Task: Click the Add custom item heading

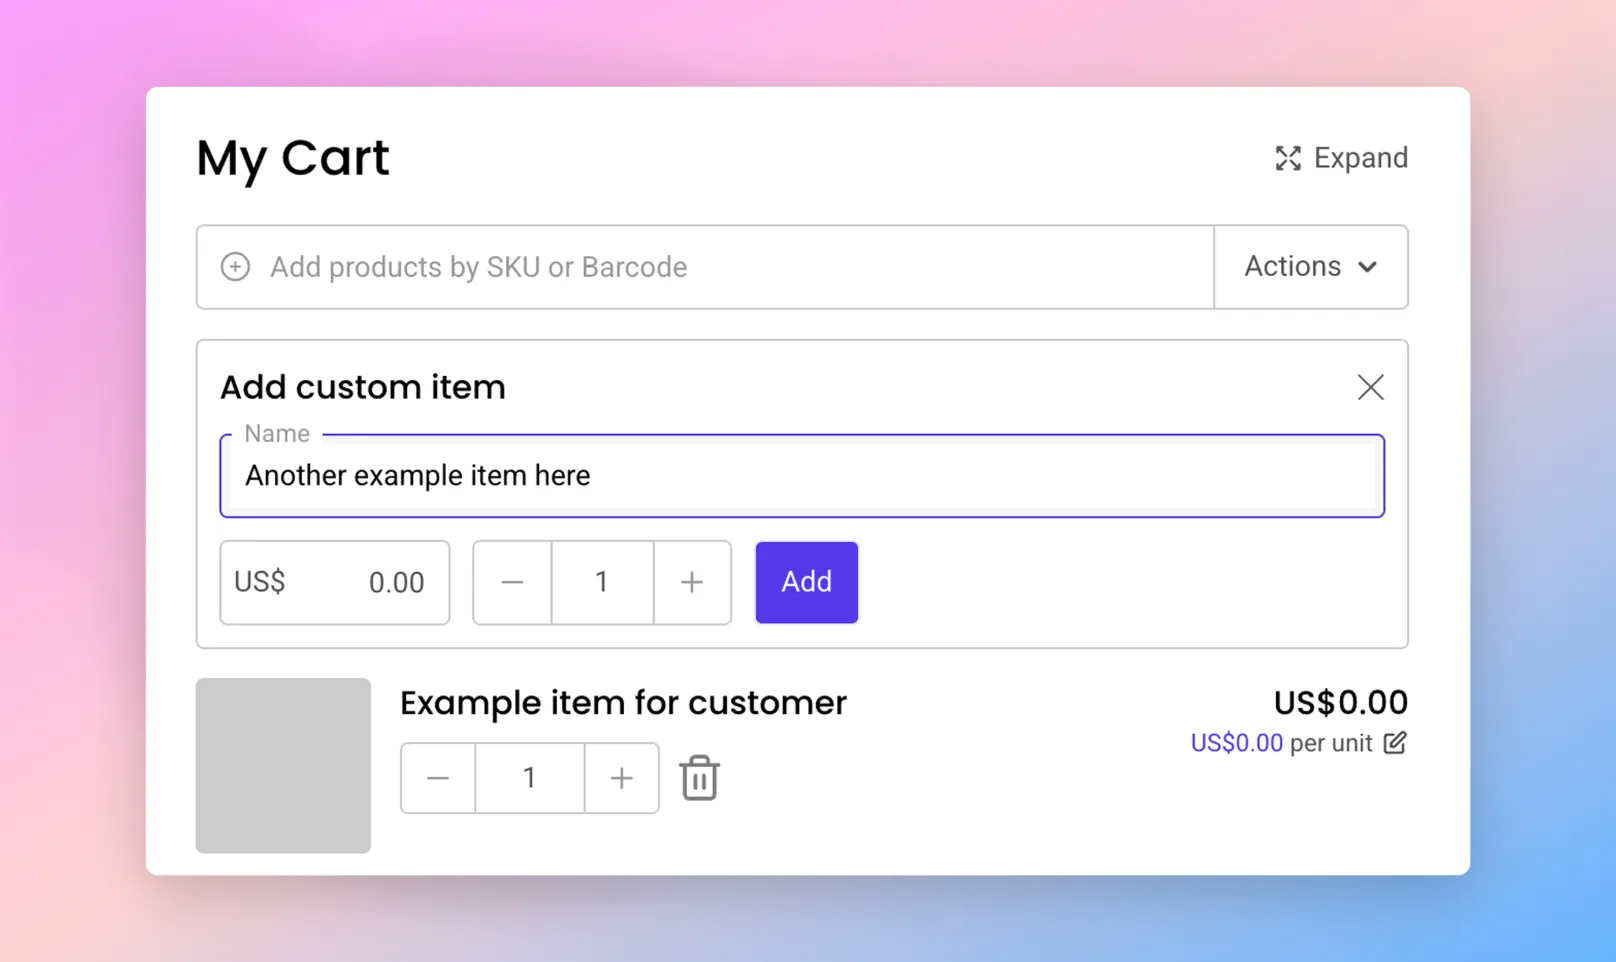Action: tap(363, 387)
